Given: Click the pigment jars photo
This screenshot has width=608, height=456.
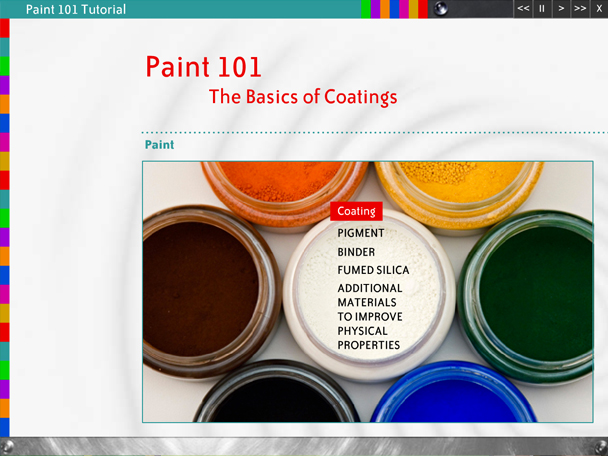Looking at the screenshot, I should (368, 292).
